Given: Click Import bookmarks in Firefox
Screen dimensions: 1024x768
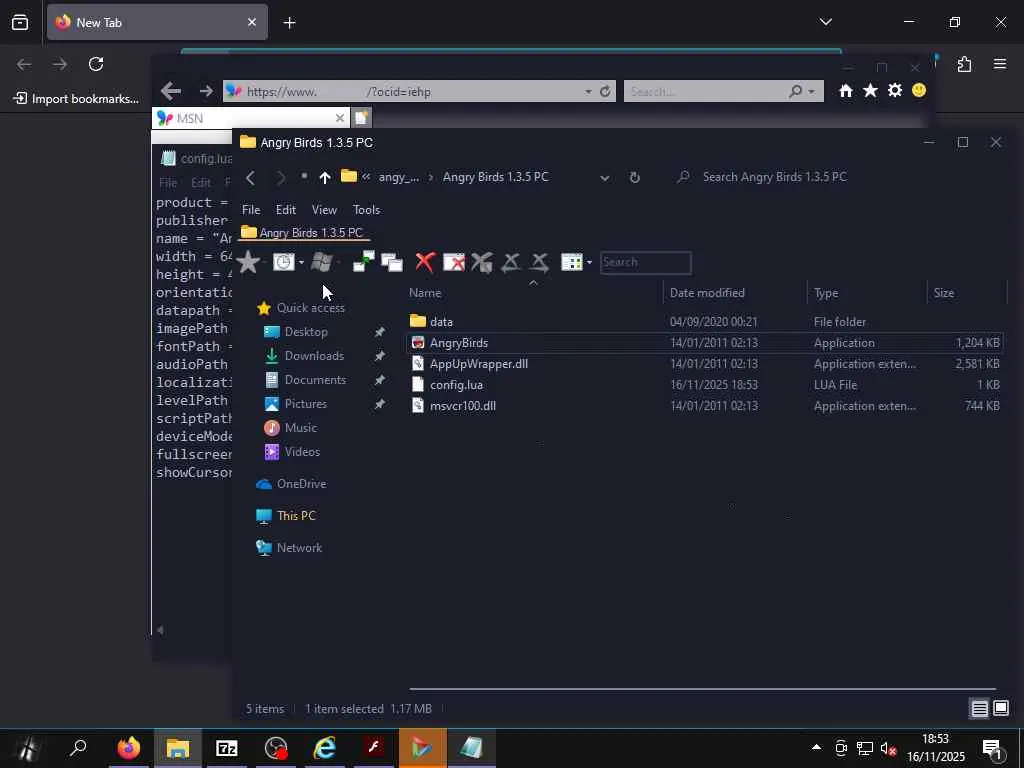Looking at the screenshot, I should point(76,99).
